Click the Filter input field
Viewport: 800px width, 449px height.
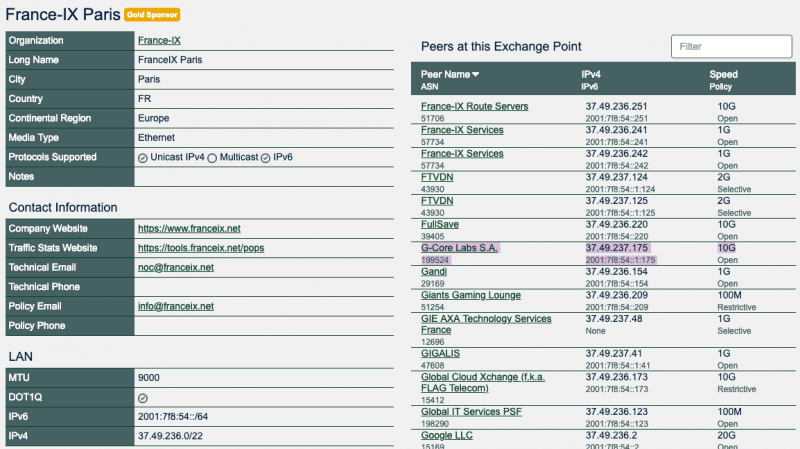click(x=725, y=46)
